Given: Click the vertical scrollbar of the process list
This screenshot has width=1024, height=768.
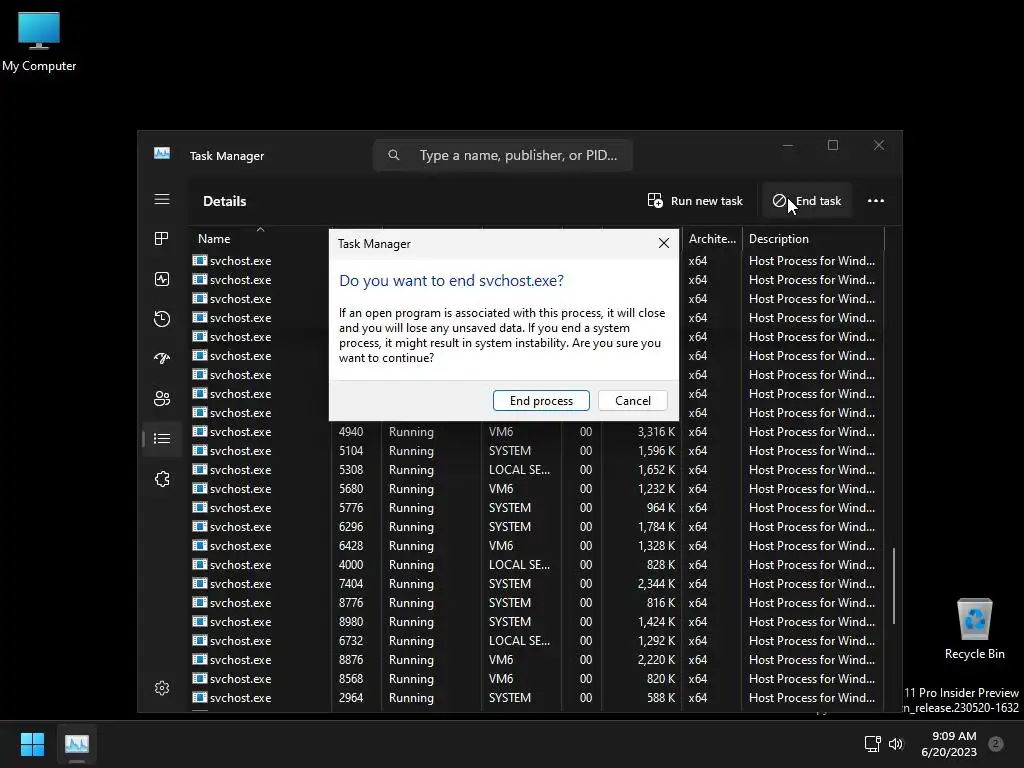Looking at the screenshot, I should pyautogui.click(x=893, y=585).
